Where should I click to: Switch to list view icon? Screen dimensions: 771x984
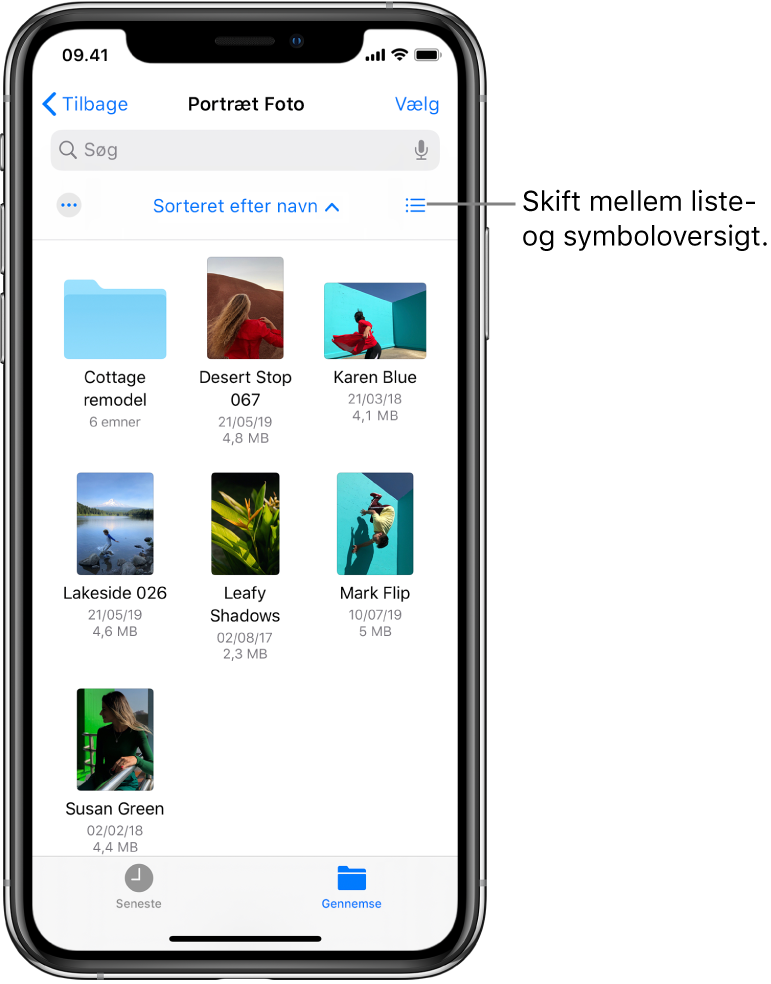pyautogui.click(x=415, y=205)
